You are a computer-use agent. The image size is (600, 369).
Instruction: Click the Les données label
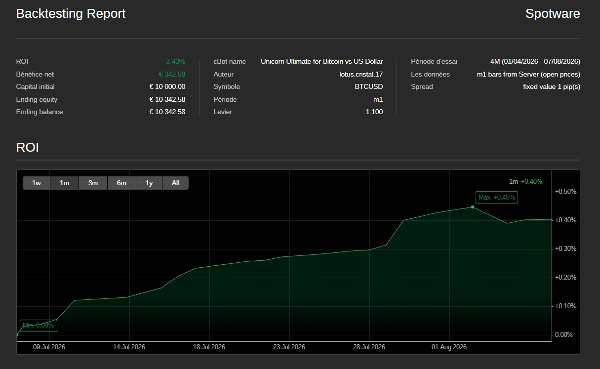pyautogui.click(x=430, y=74)
